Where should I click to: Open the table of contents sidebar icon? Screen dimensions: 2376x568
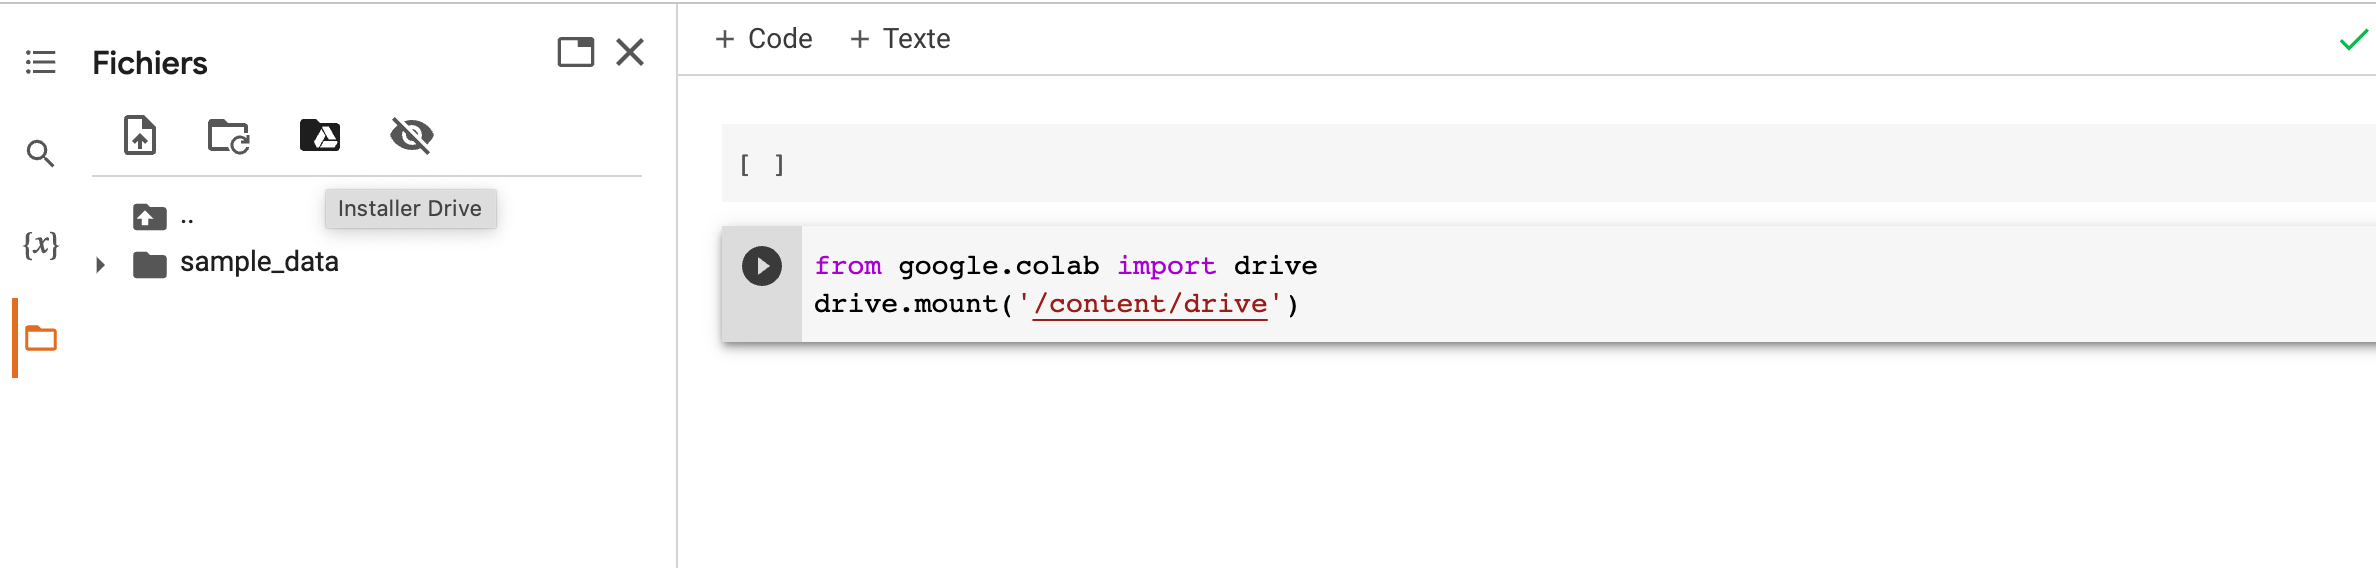tap(40, 63)
